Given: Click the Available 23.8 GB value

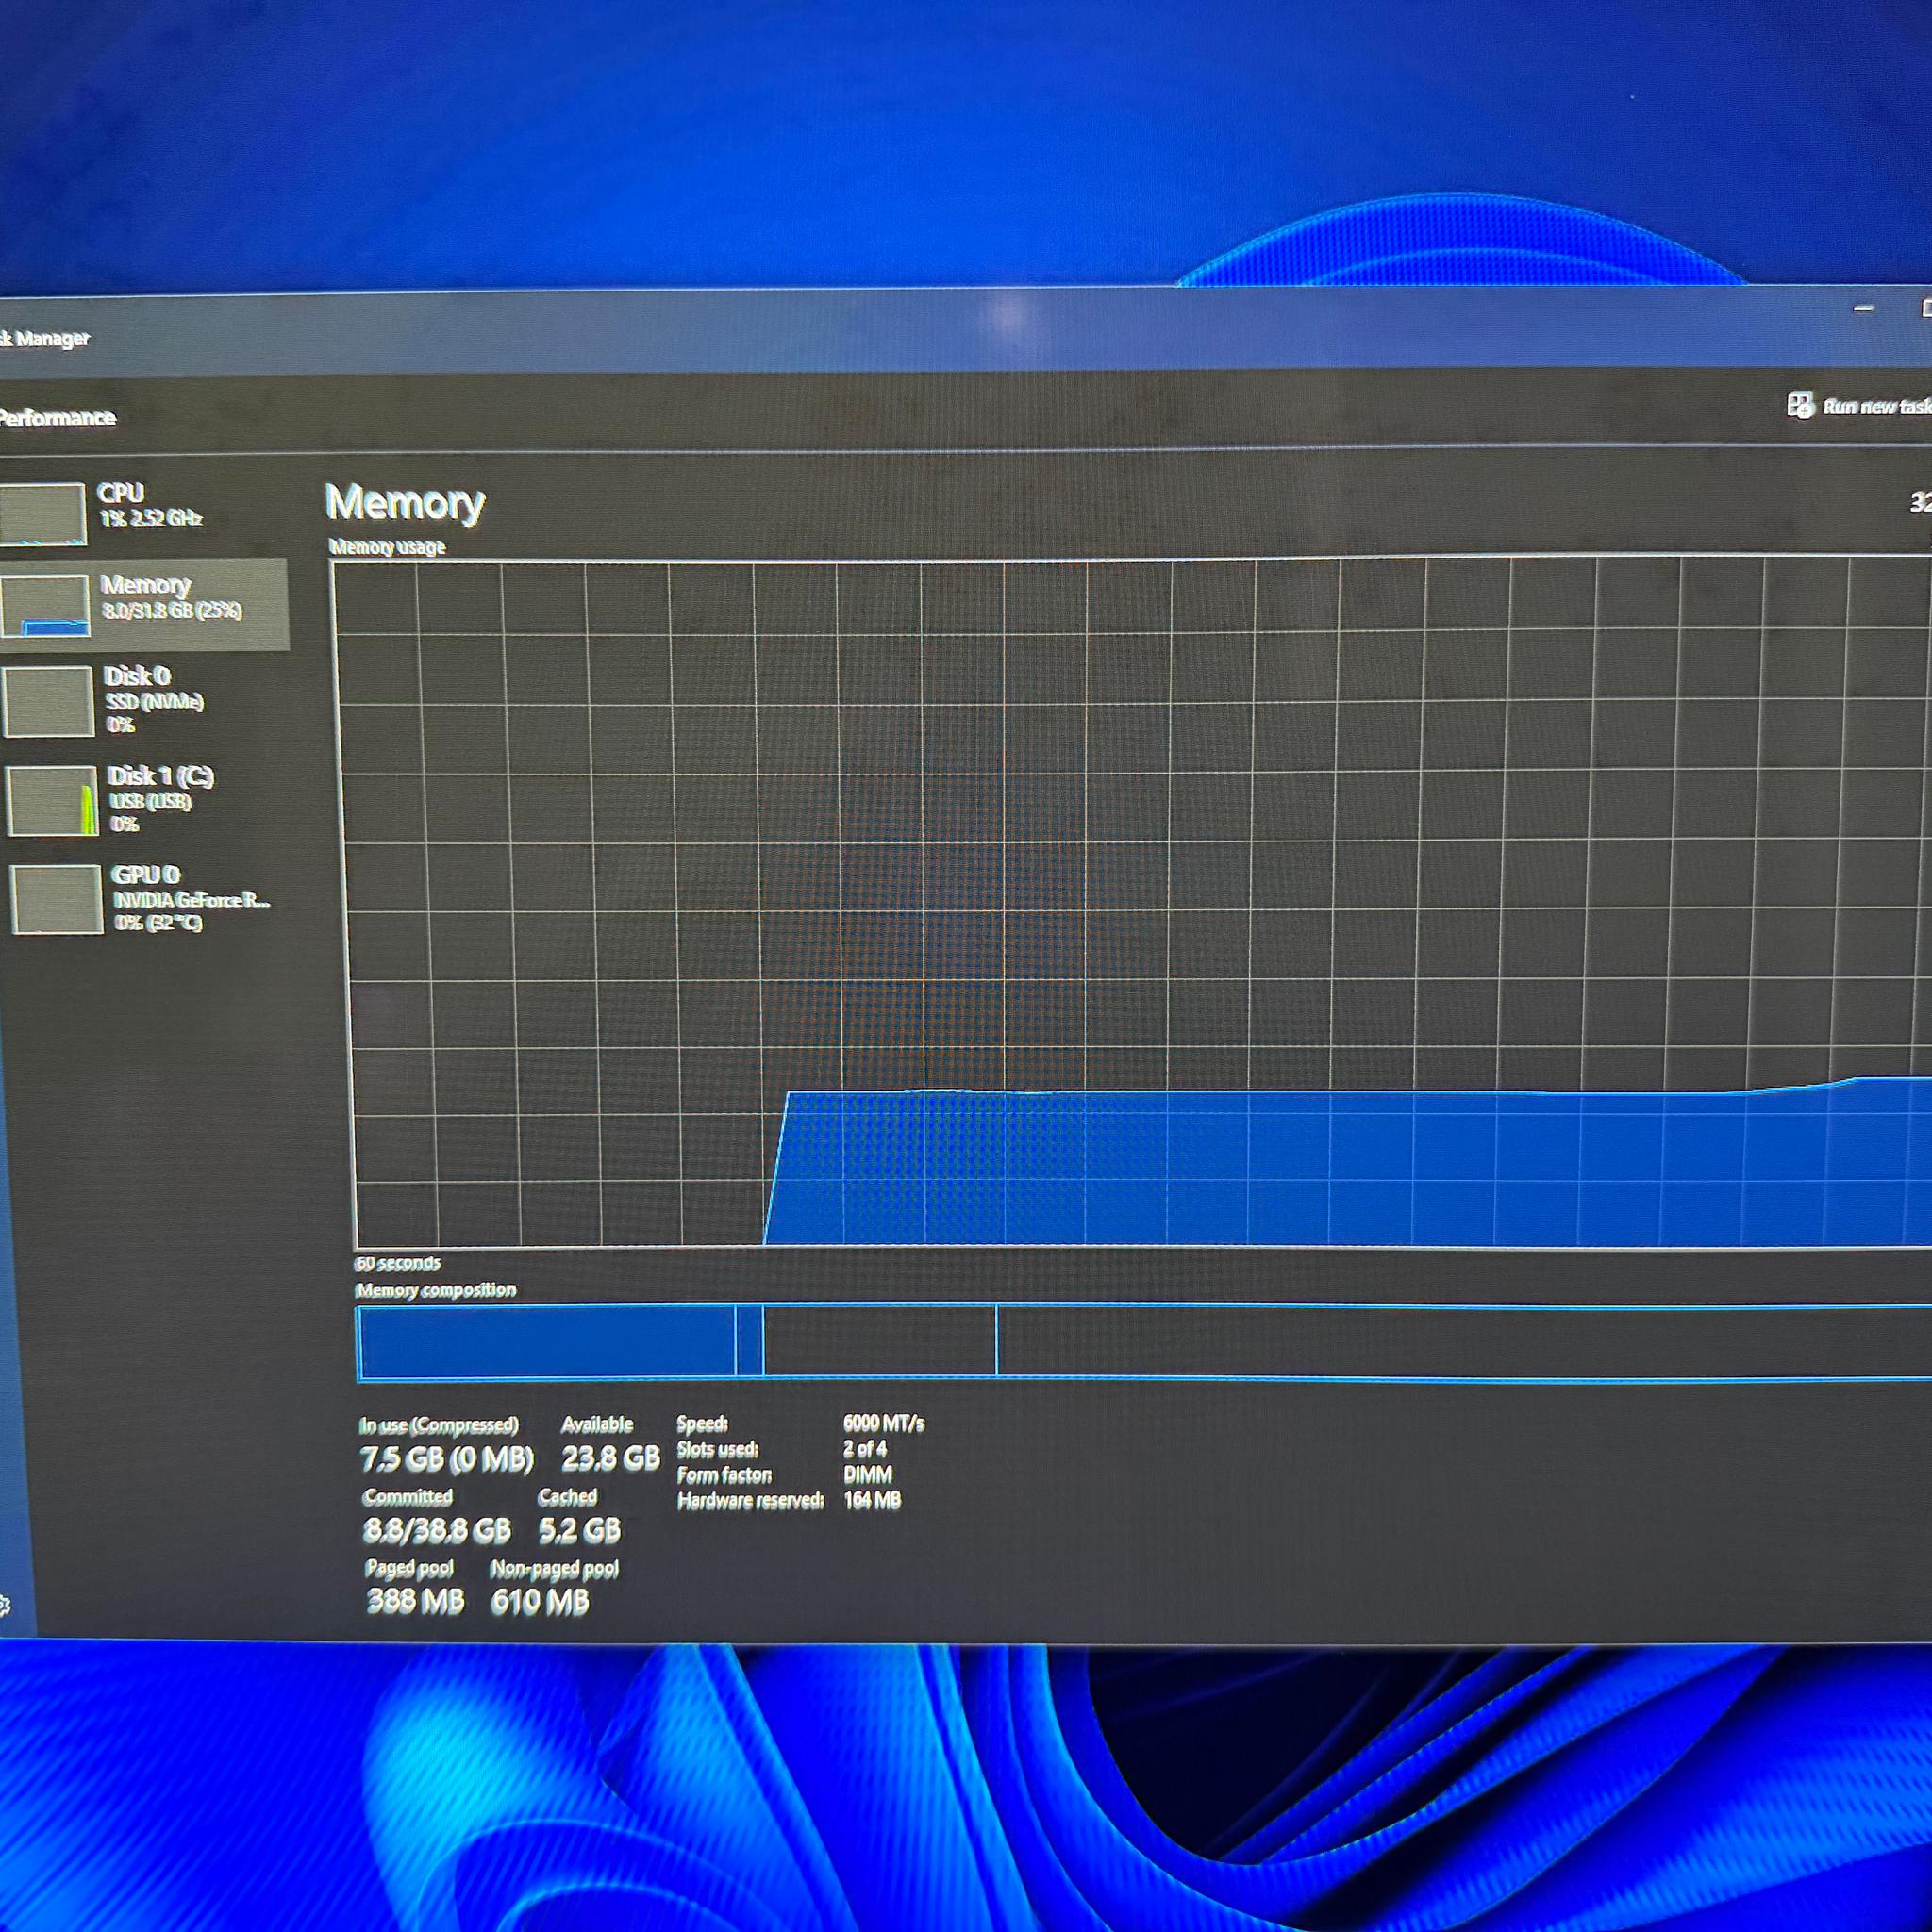Looking at the screenshot, I should 610,1458.
